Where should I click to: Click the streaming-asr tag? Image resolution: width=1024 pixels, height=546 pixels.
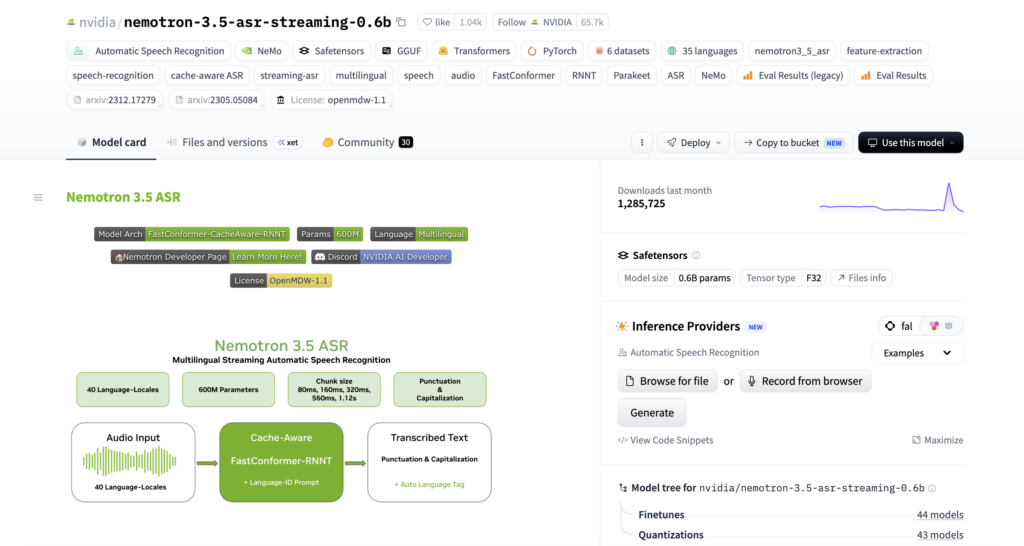coord(289,76)
